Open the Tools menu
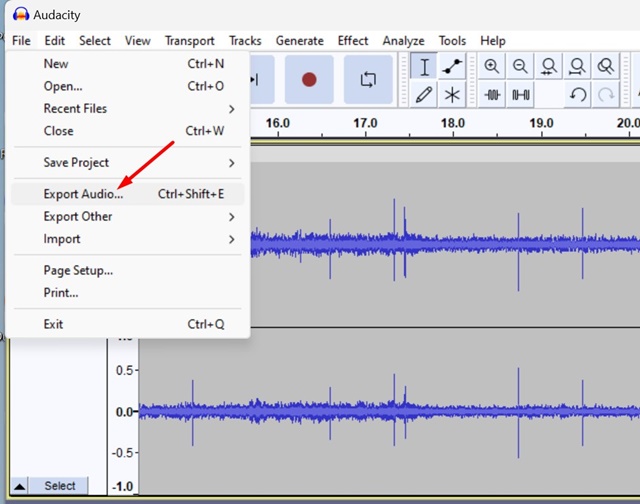 pos(452,41)
